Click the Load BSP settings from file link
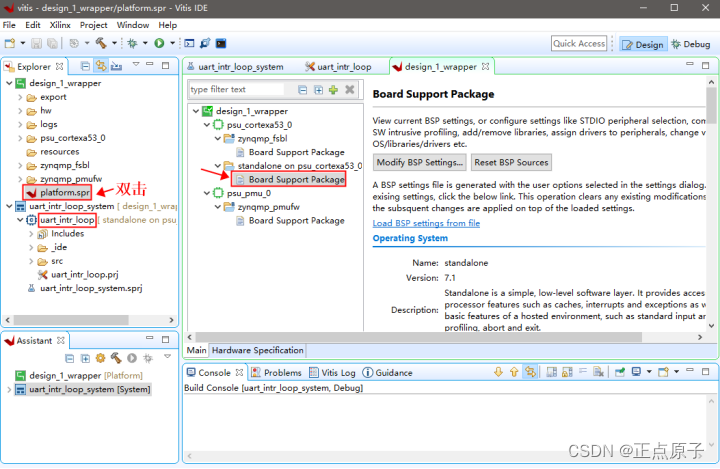Image resolution: width=720 pixels, height=469 pixels. click(x=426, y=223)
